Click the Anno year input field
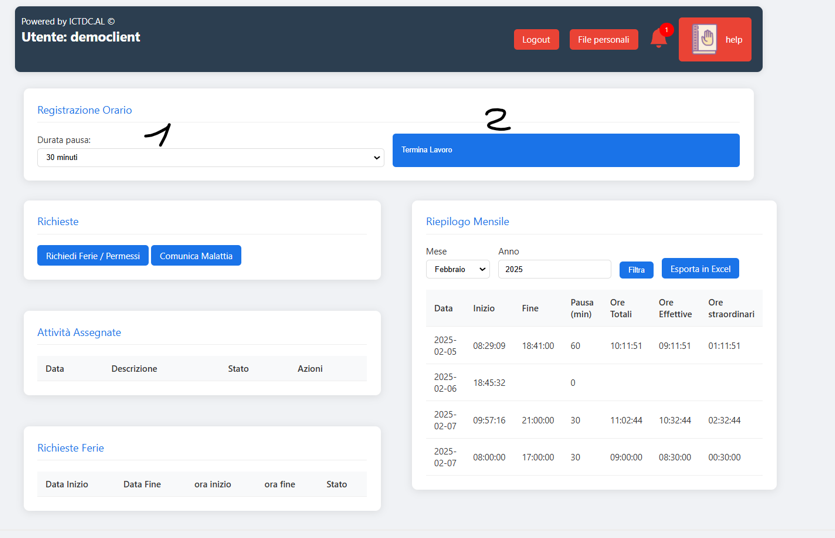This screenshot has height=538, width=835. pyautogui.click(x=554, y=269)
